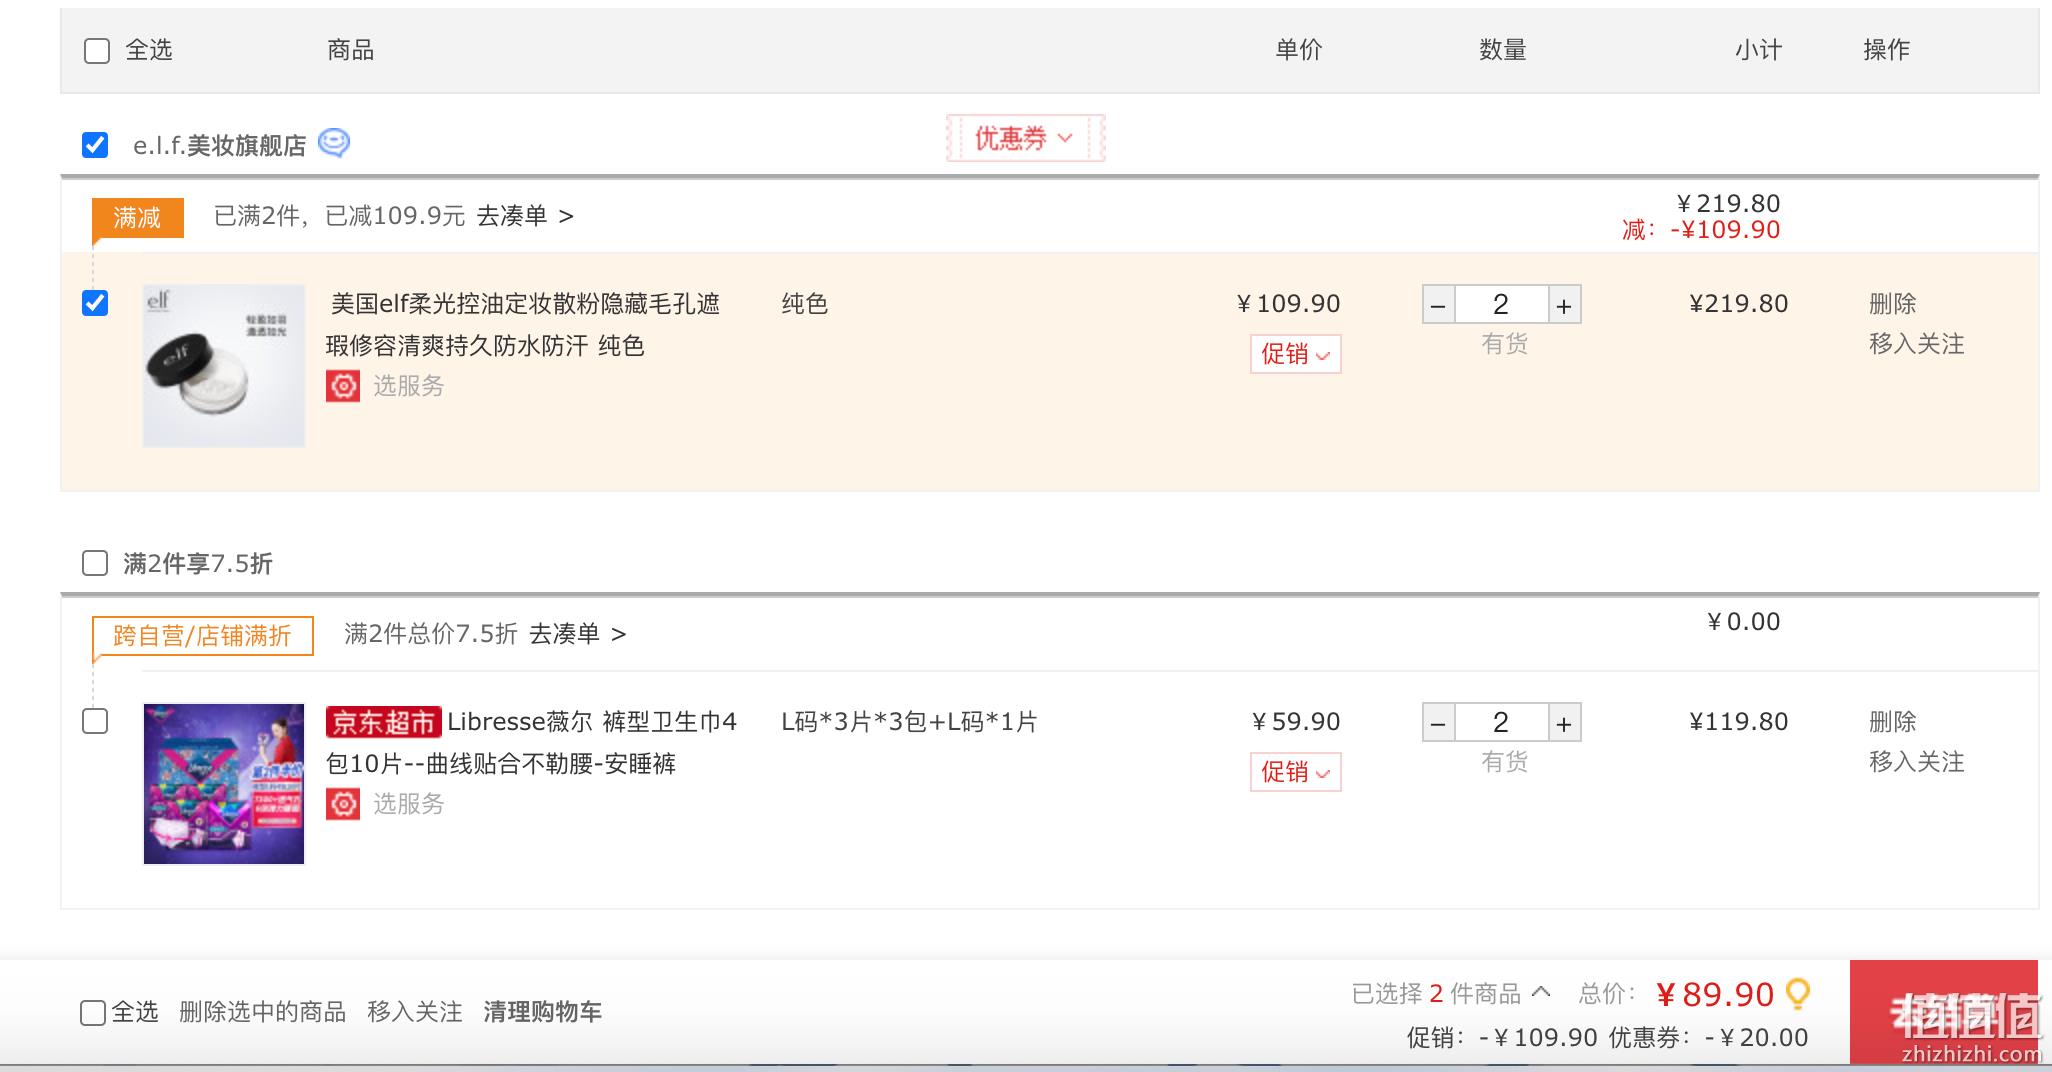
Task: Click 清理购物车 link
Action: coord(543,1012)
